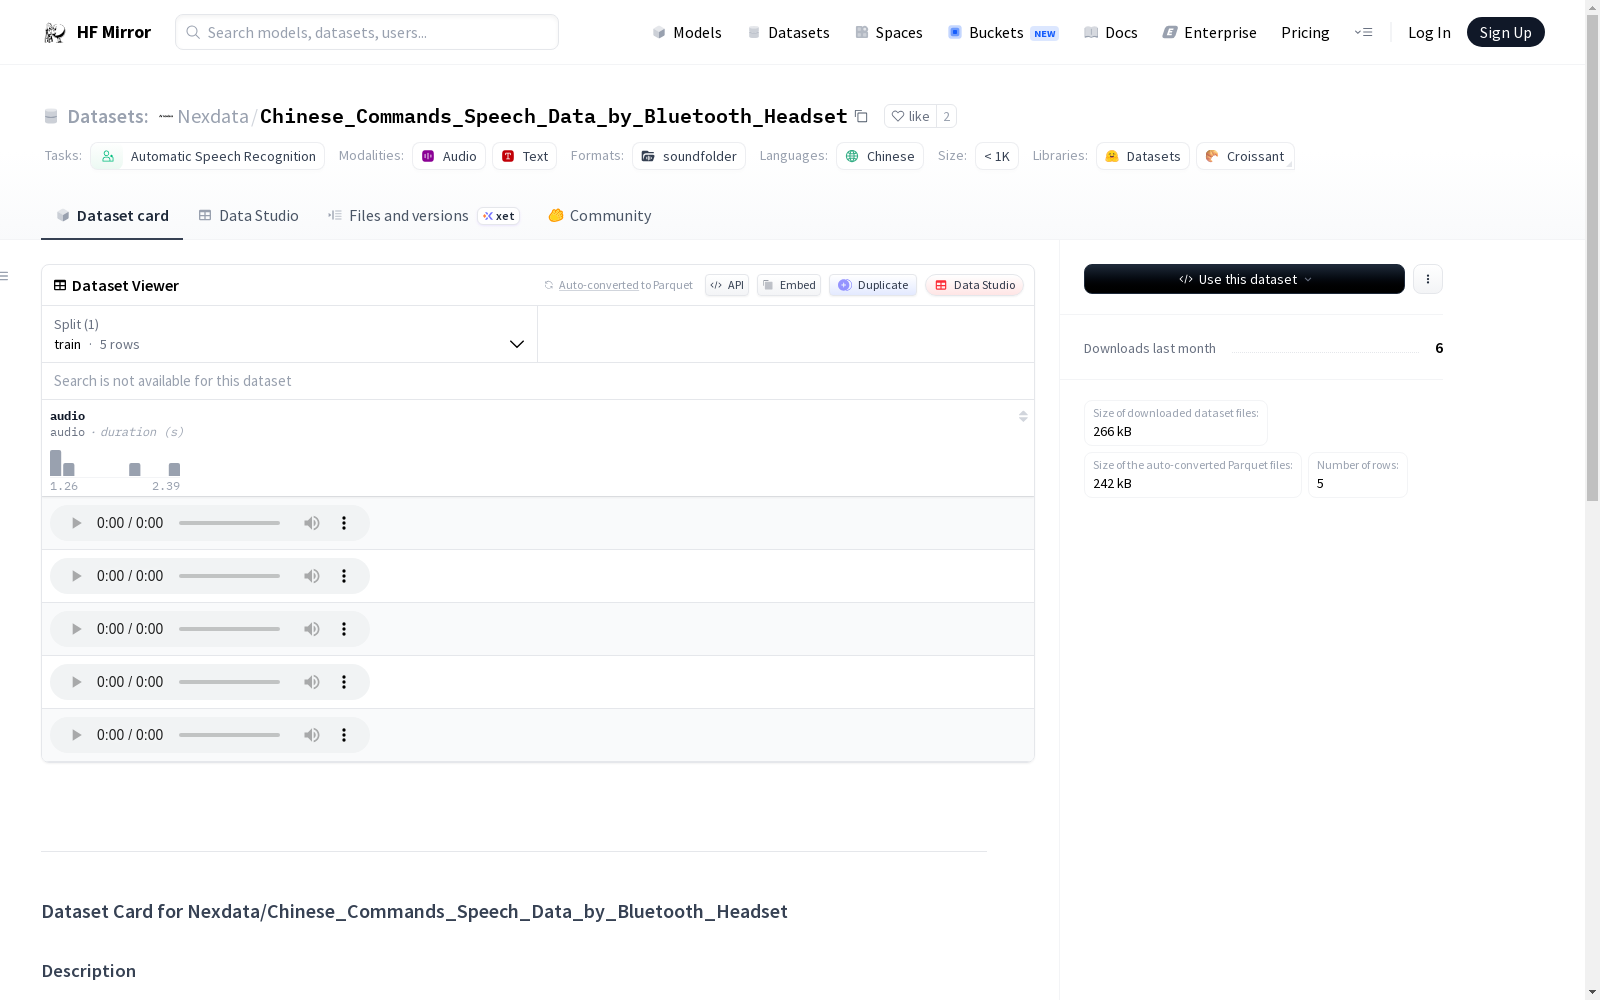
Task: Click the Datasets library tag
Action: coord(1143,156)
